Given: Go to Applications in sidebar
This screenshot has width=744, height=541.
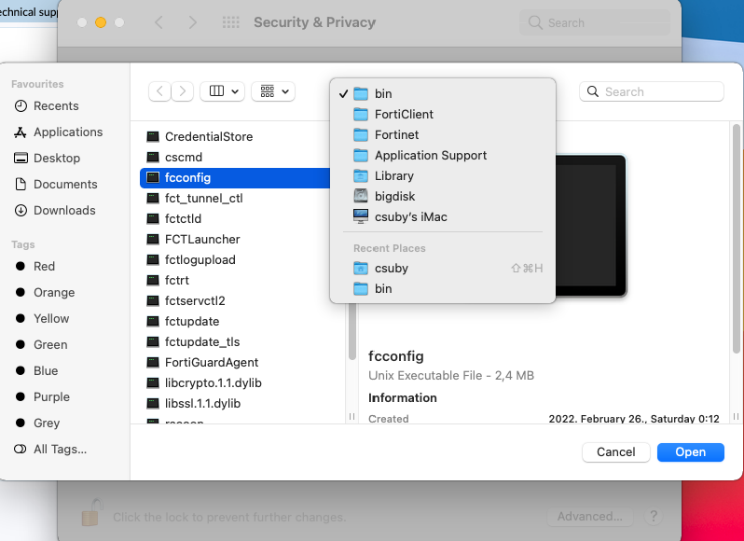Looking at the screenshot, I should 67,132.
